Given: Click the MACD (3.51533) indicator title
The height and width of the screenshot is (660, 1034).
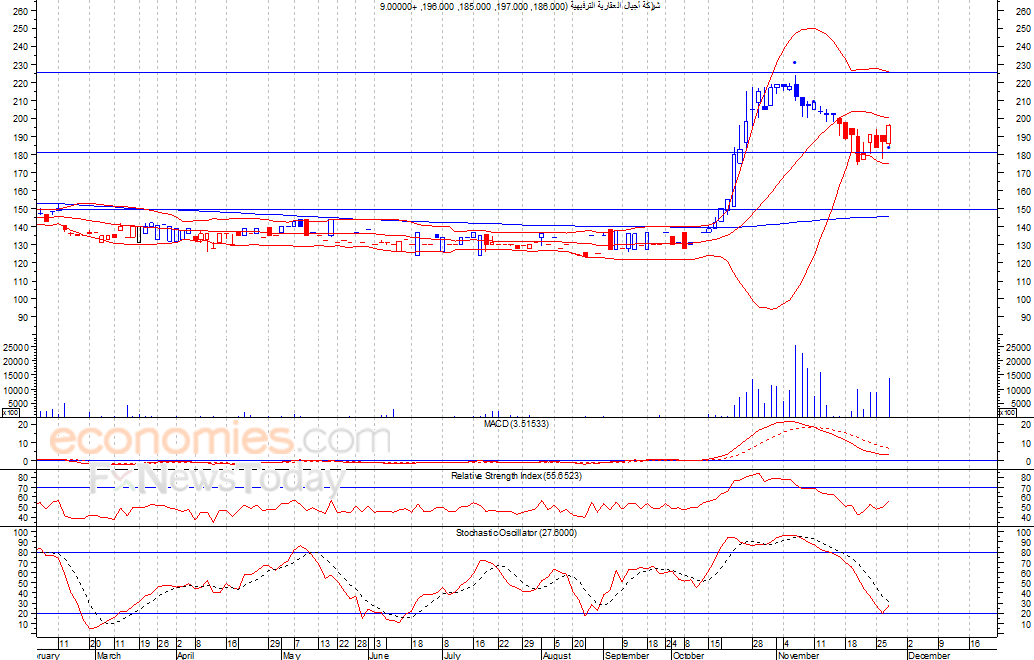Looking at the screenshot, I should click(x=516, y=424).
